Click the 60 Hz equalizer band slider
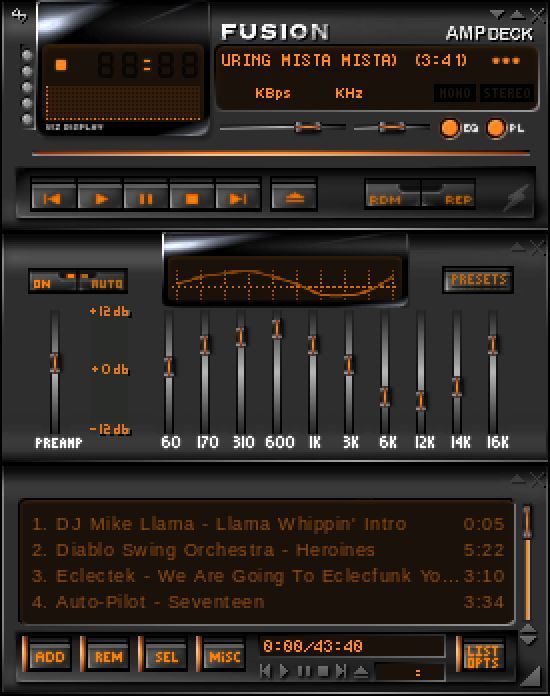 click(169, 367)
